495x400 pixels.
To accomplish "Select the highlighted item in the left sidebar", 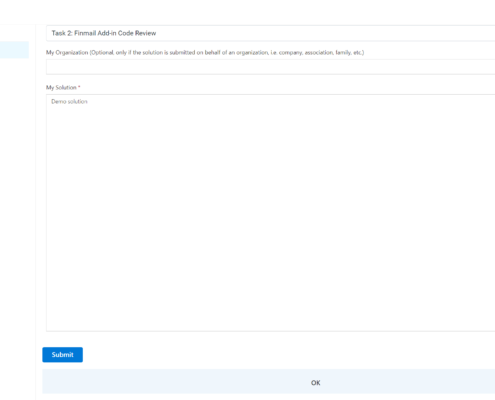I will coord(14,50).
